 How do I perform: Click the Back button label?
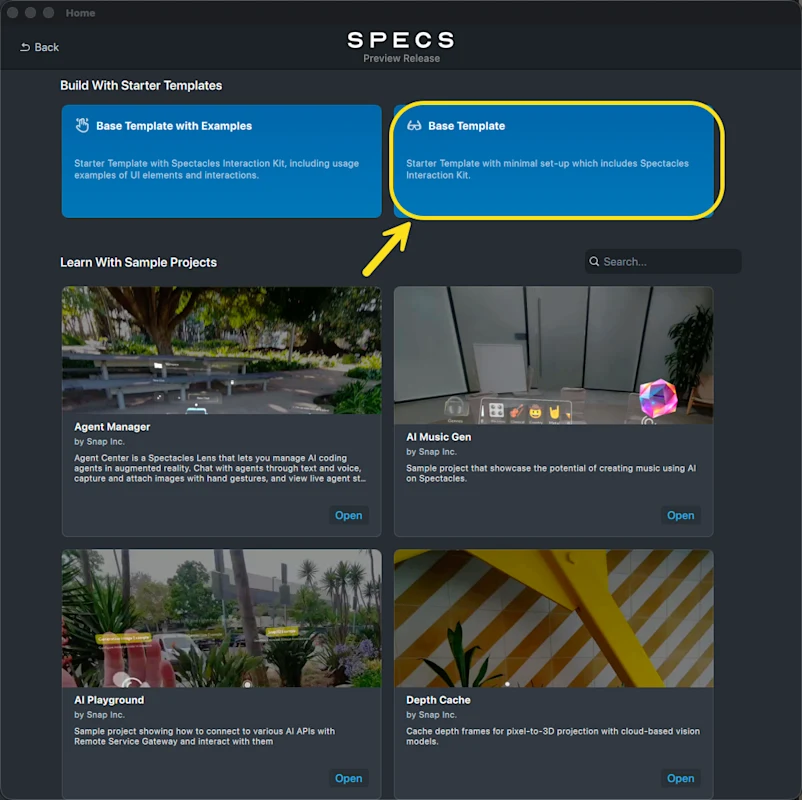(47, 47)
